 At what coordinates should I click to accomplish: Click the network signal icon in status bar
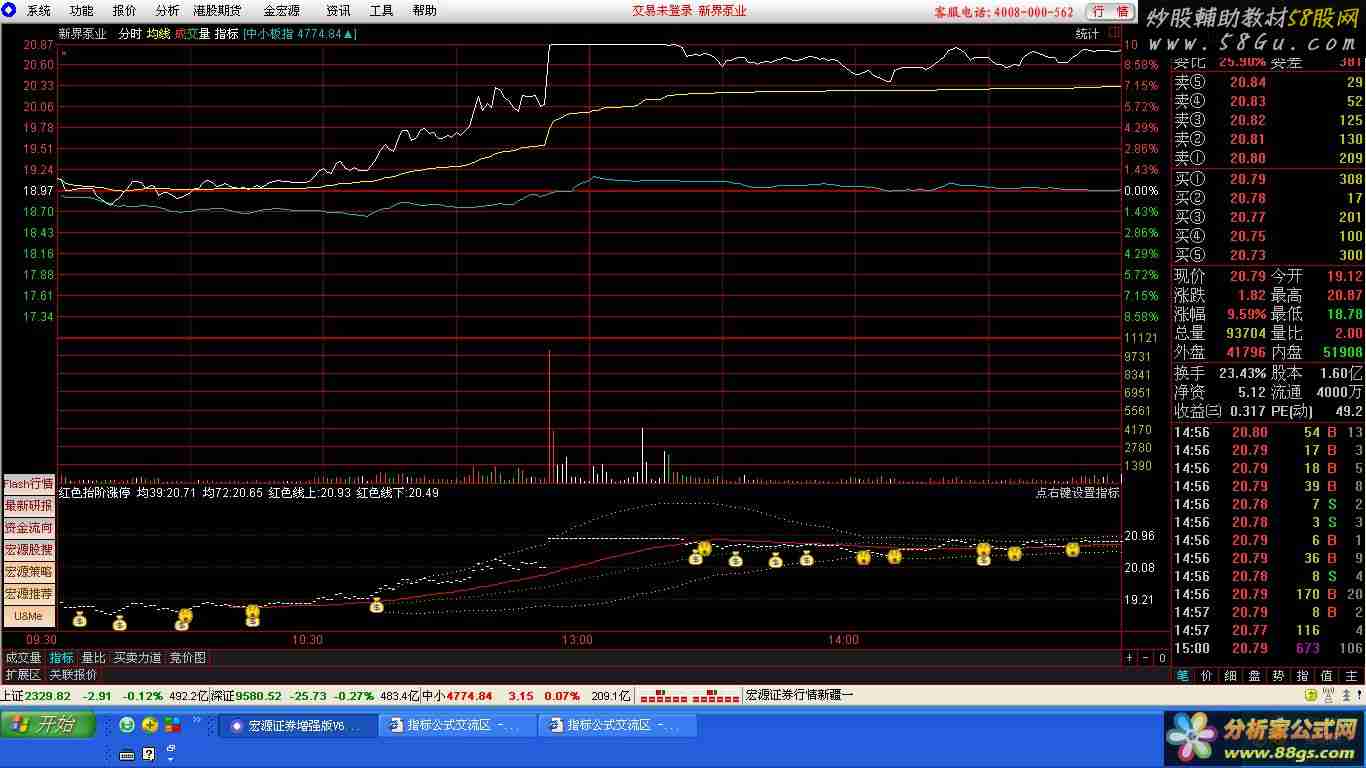1328,694
